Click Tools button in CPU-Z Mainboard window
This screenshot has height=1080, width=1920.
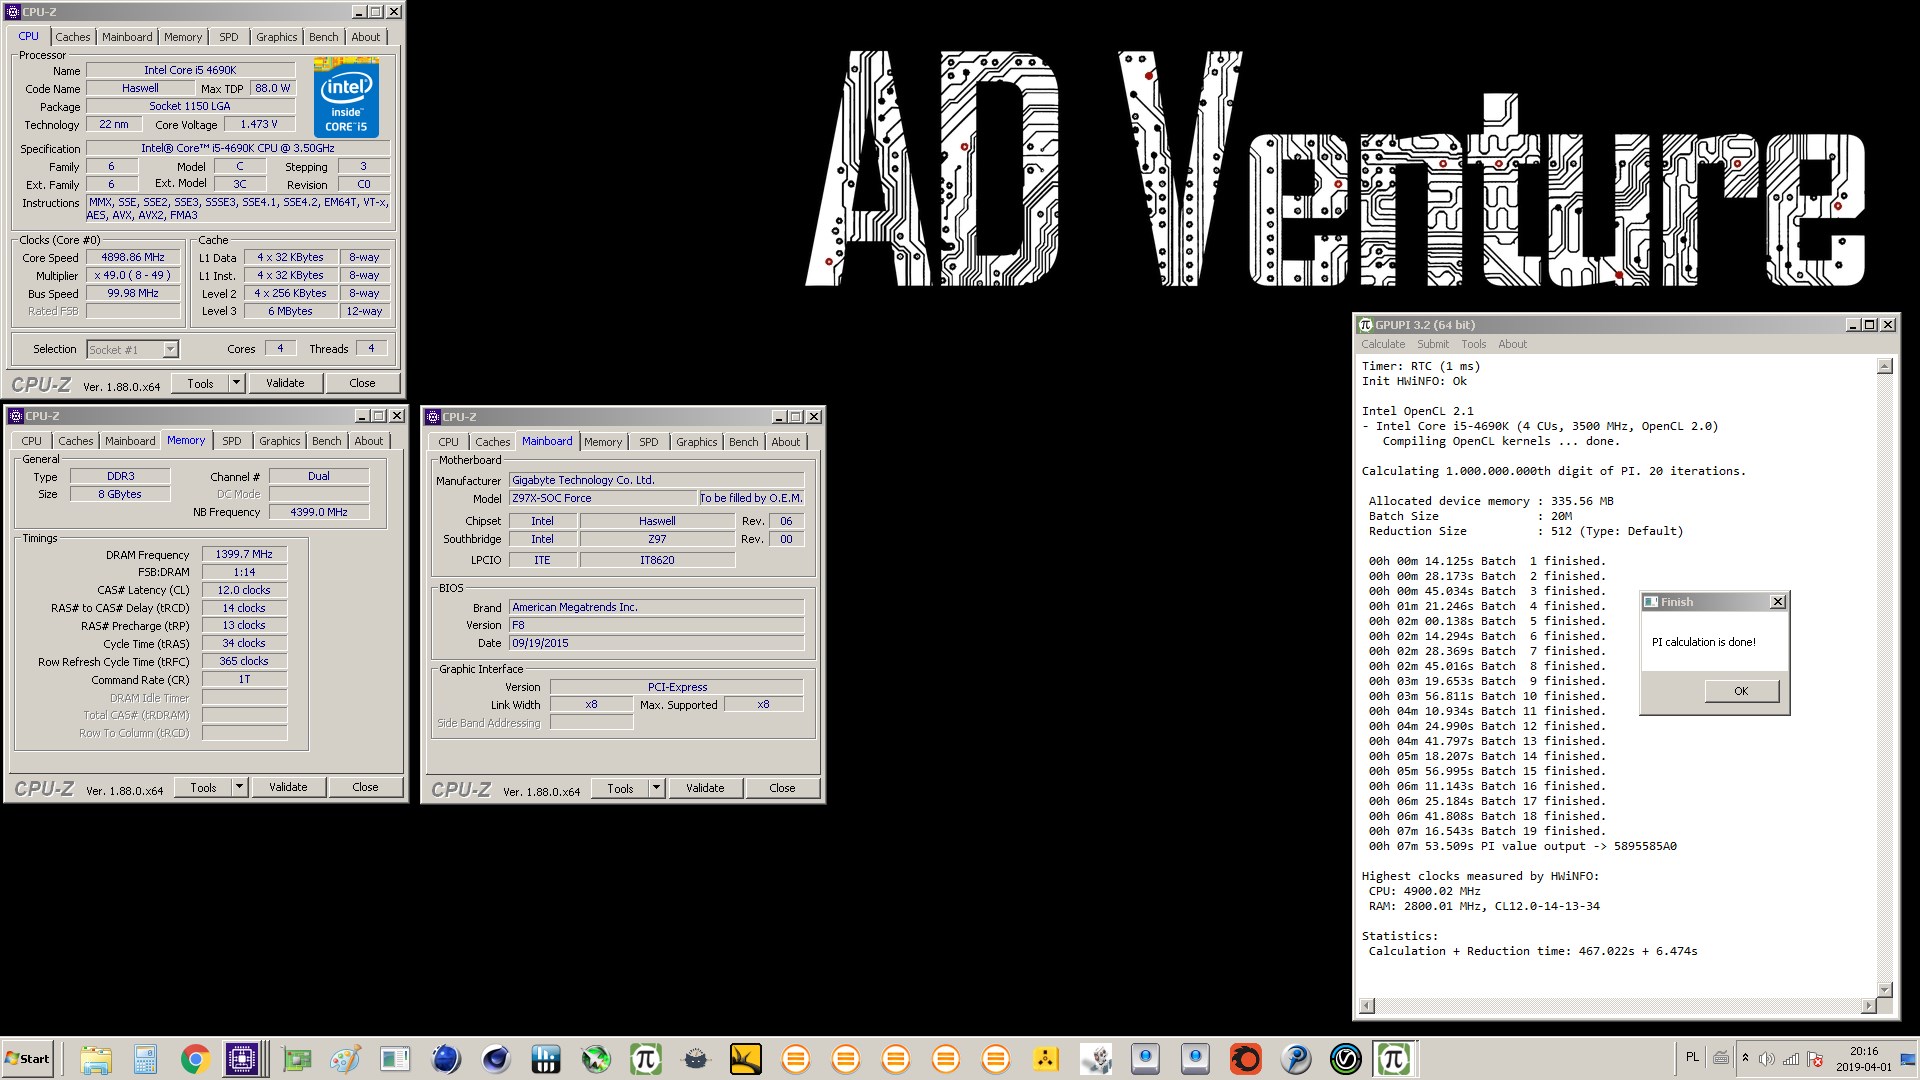(x=620, y=788)
